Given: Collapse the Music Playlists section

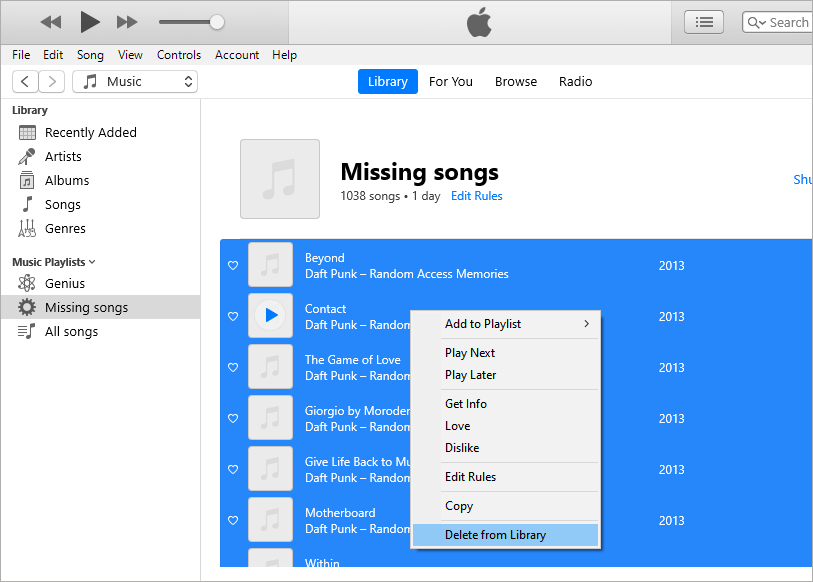Looking at the screenshot, I should point(90,262).
